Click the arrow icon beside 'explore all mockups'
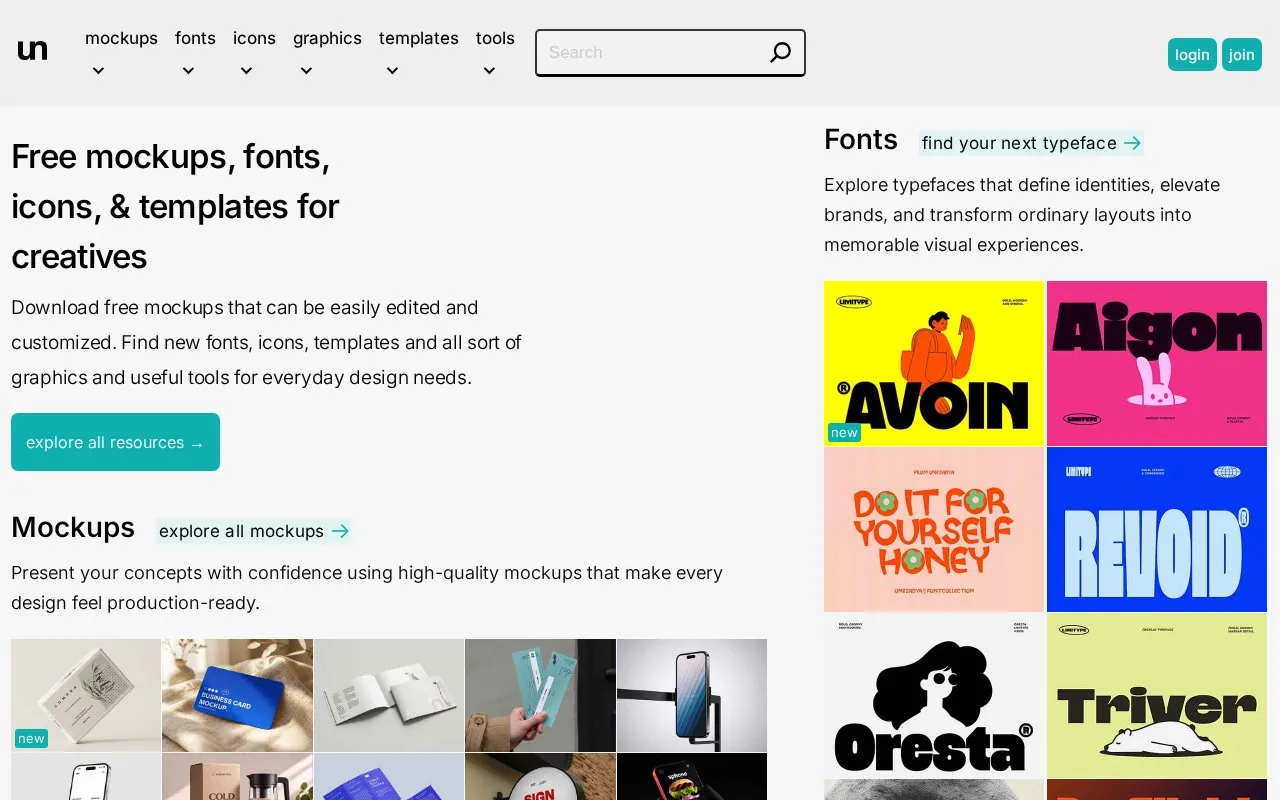This screenshot has height=800, width=1280. (340, 531)
